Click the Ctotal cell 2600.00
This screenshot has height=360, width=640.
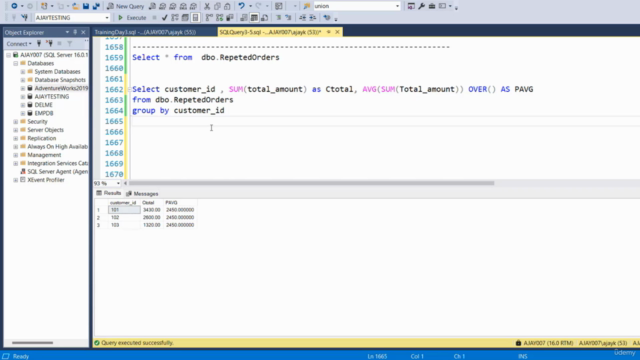(151, 218)
